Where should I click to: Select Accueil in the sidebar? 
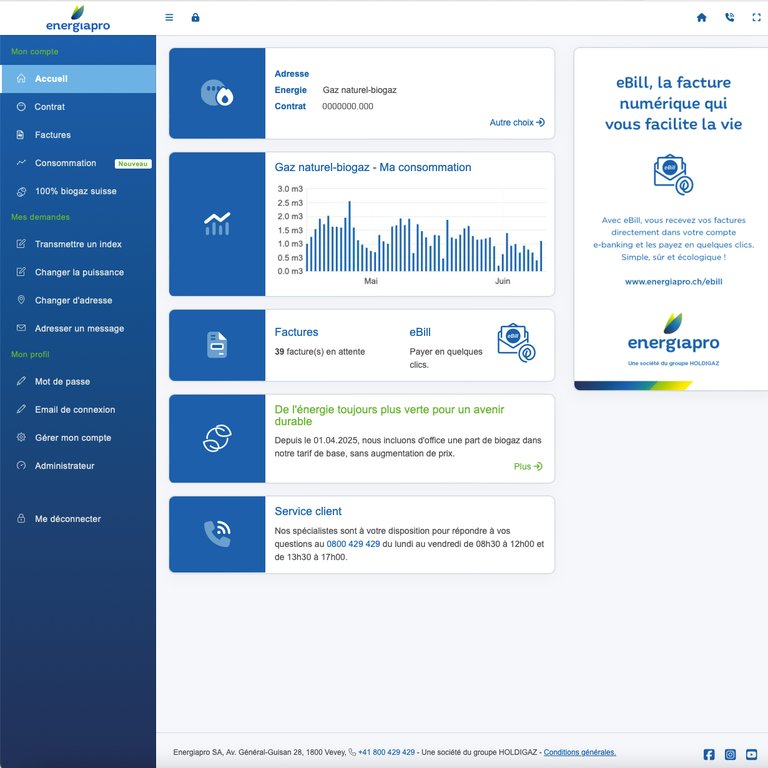pos(78,79)
